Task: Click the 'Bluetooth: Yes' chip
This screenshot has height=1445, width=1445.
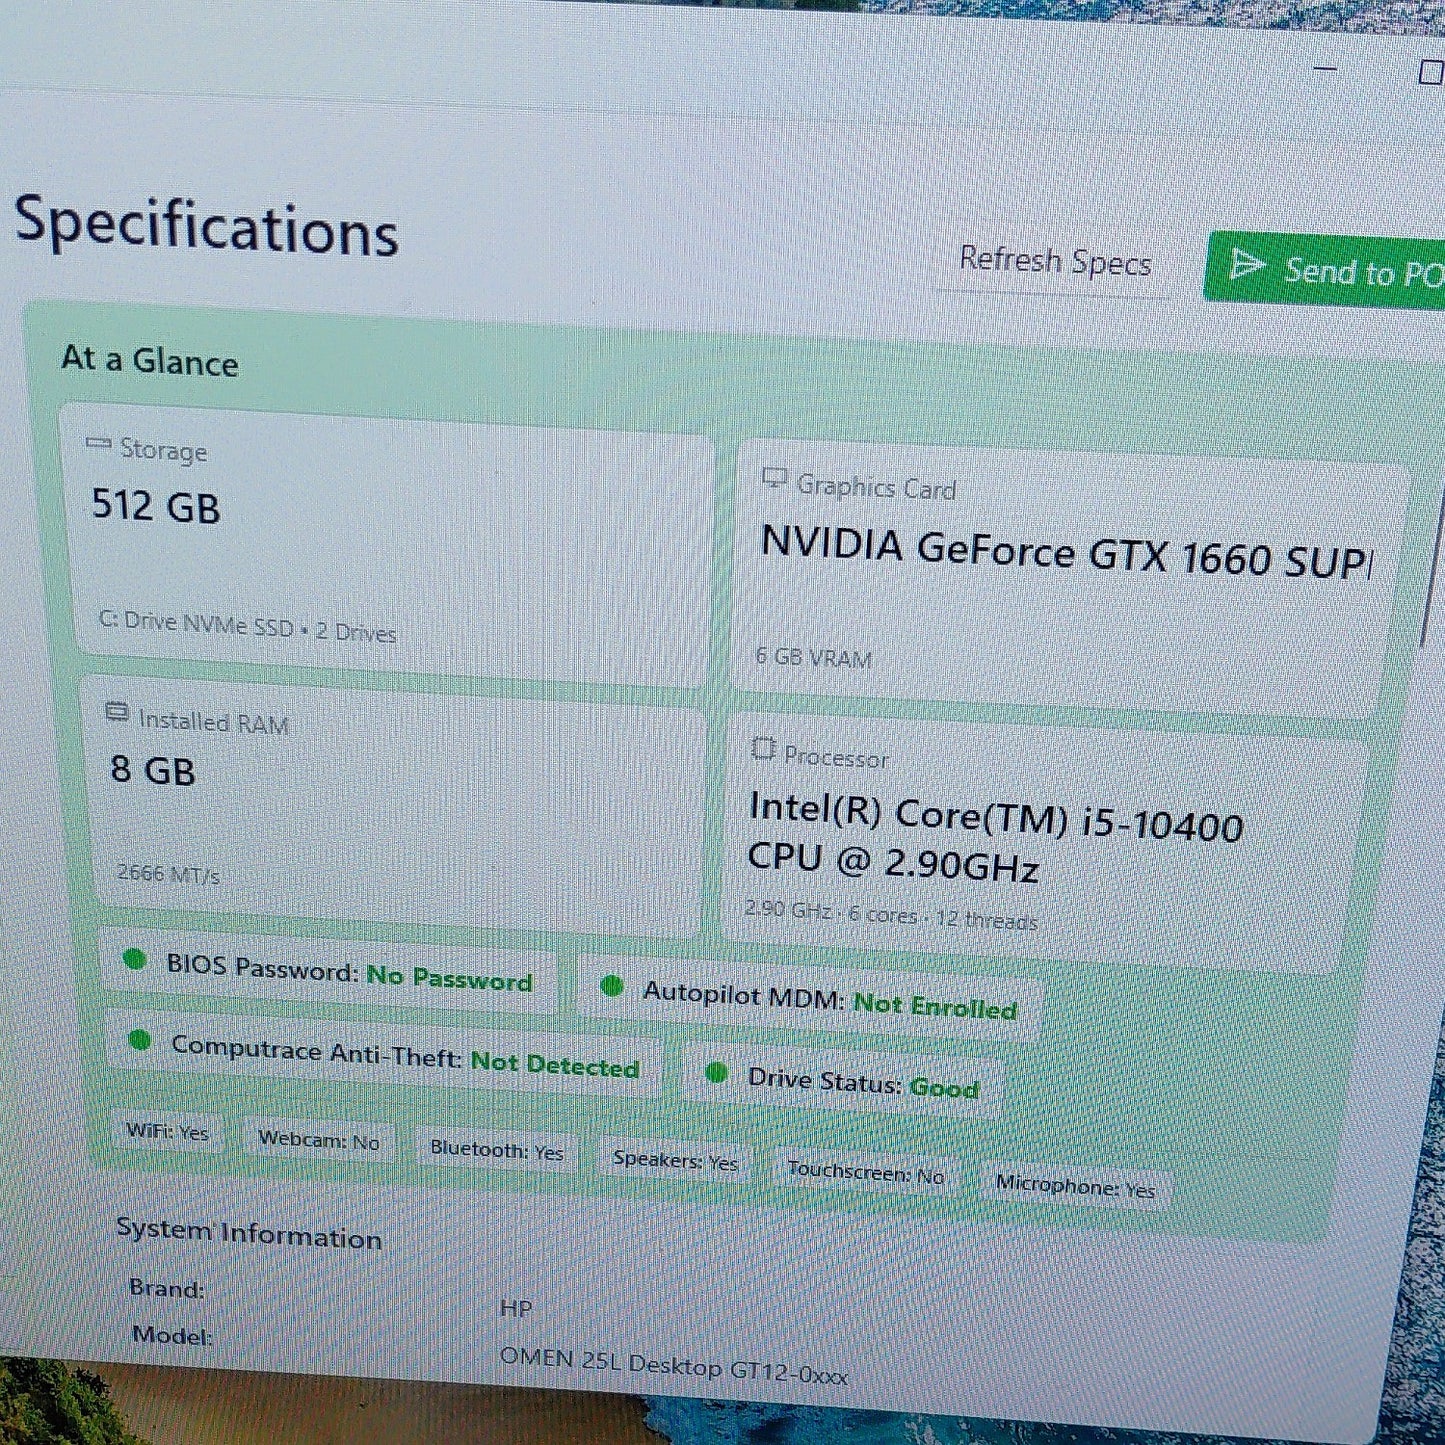Action: (x=497, y=1150)
